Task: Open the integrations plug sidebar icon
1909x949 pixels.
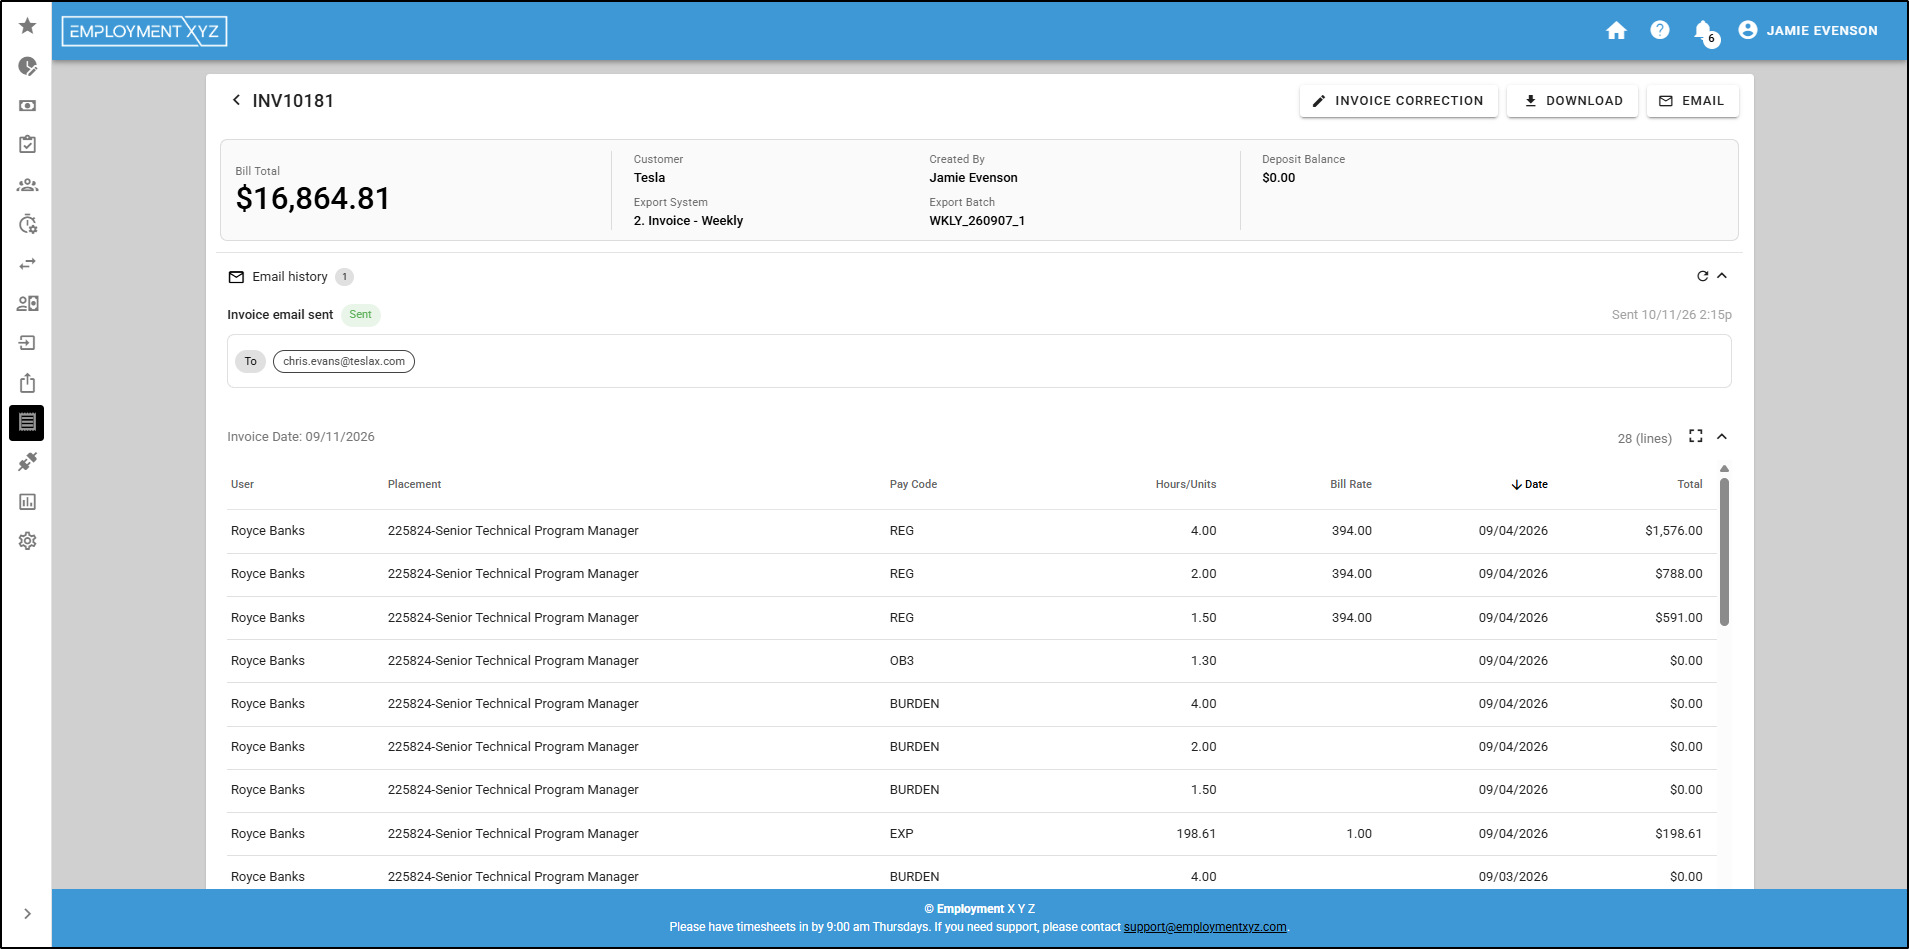Action: pos(27,462)
